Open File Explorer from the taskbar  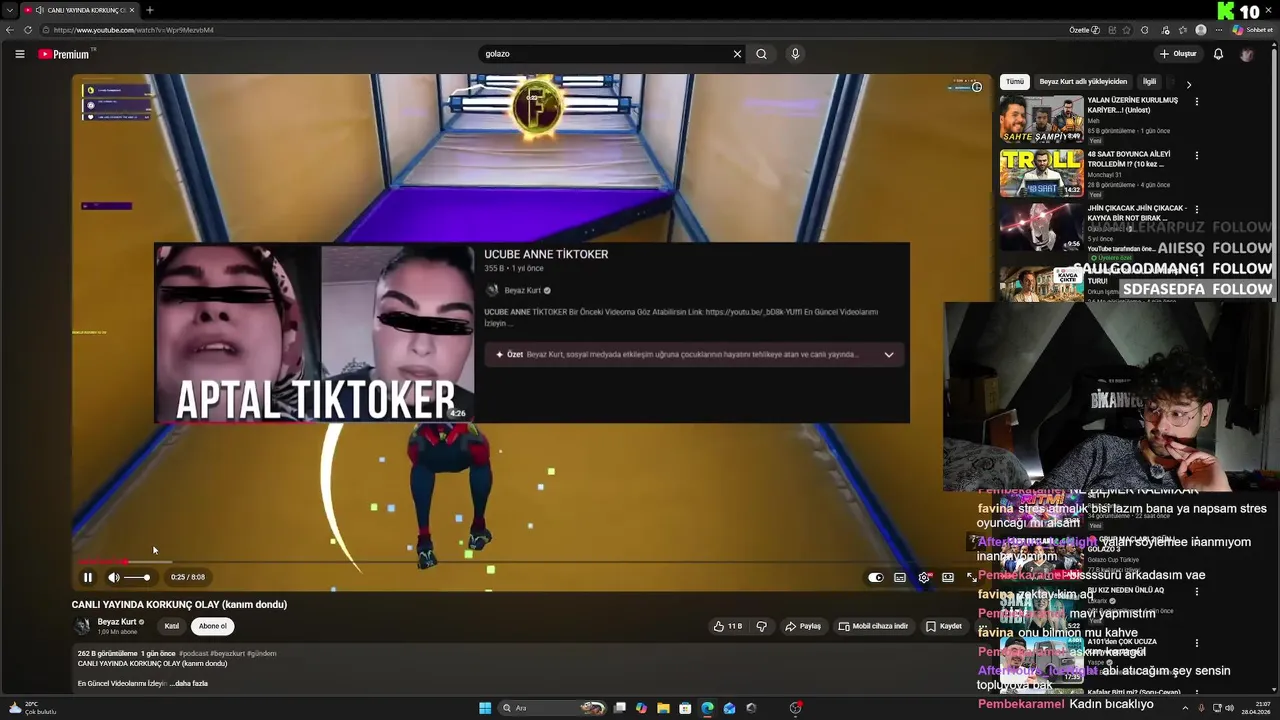663,708
